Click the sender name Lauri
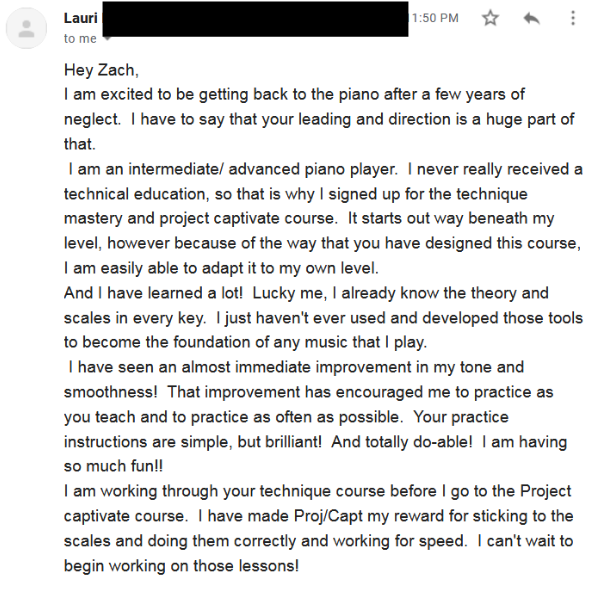The height and width of the screenshot is (600, 600). [x=82, y=18]
